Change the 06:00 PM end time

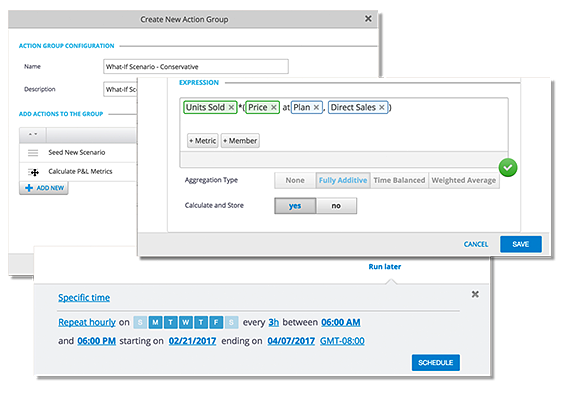[x=97, y=341]
